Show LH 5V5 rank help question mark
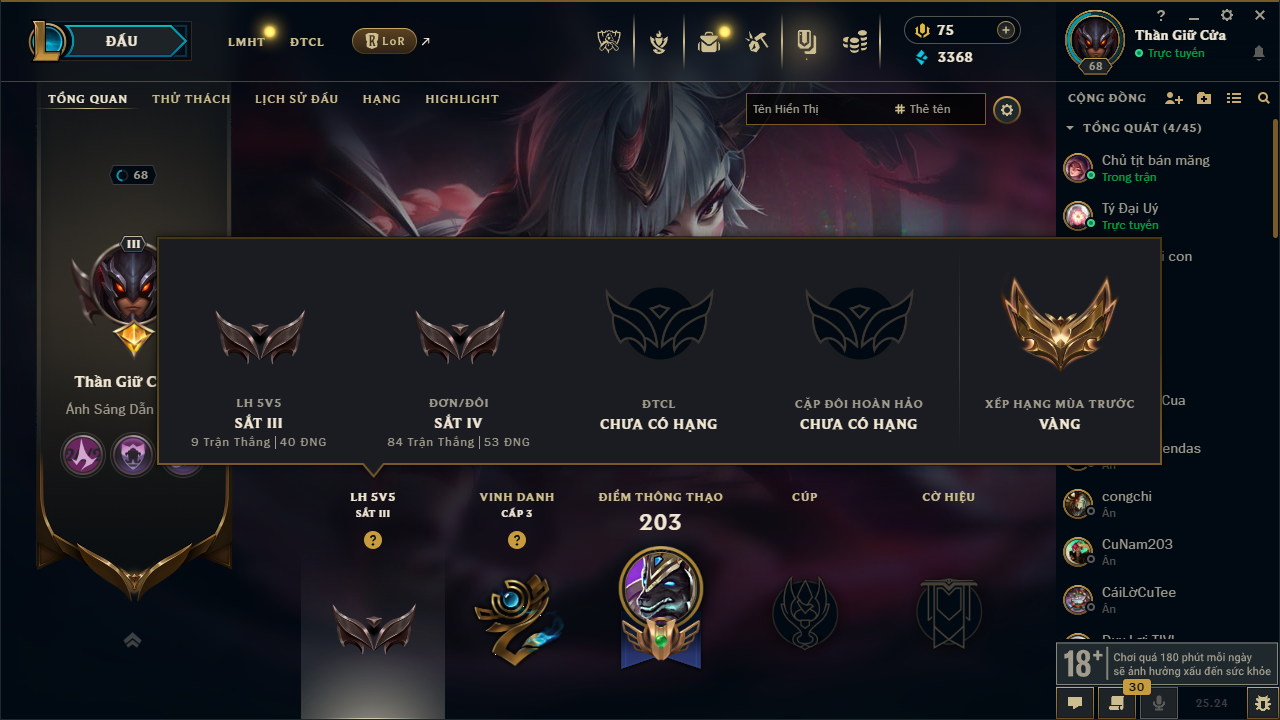The image size is (1280, 720). [x=373, y=540]
